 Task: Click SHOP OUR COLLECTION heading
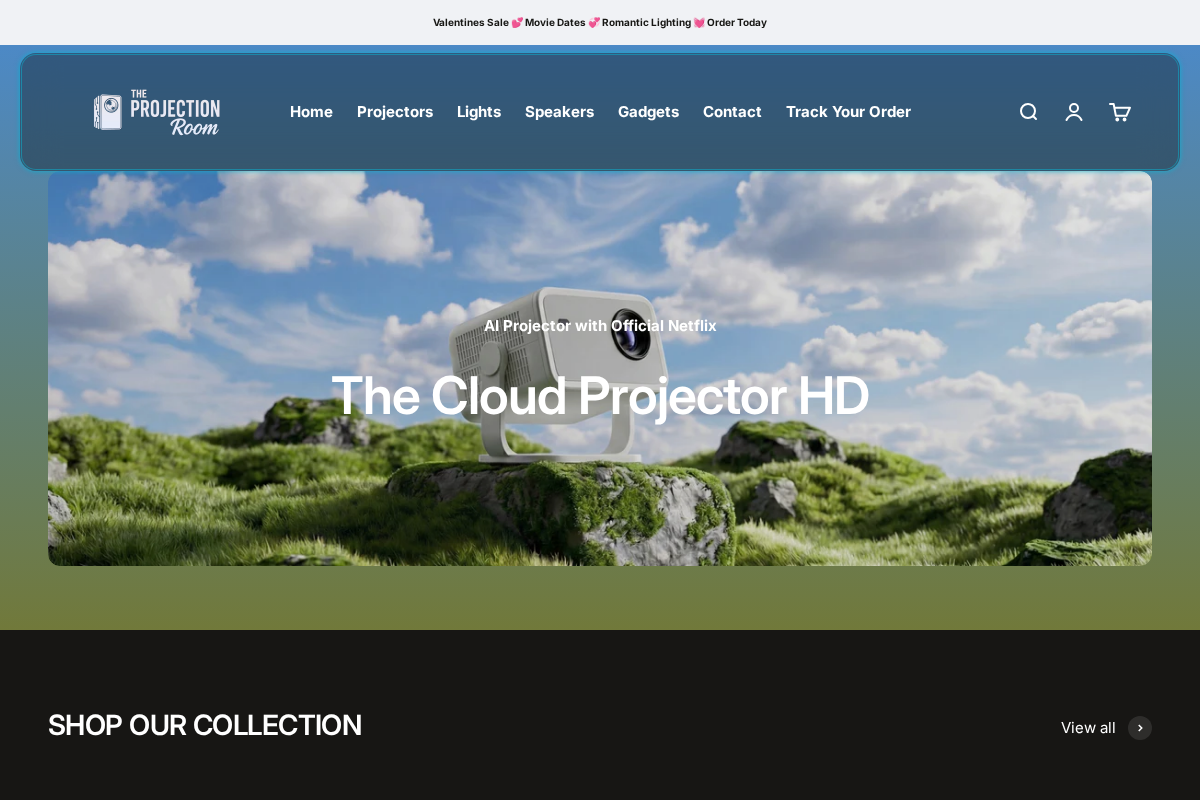205,725
